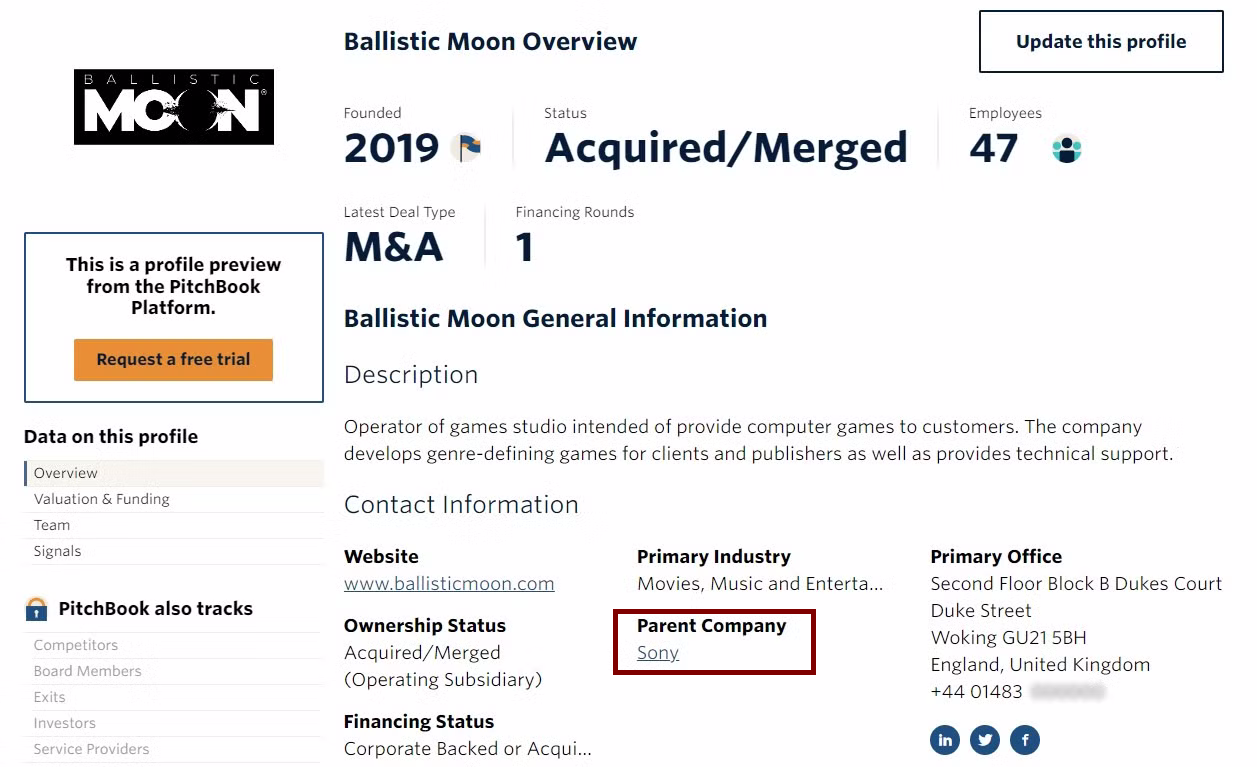Open the Investors locked item
Image resolution: width=1257 pixels, height=767 pixels.
point(65,723)
